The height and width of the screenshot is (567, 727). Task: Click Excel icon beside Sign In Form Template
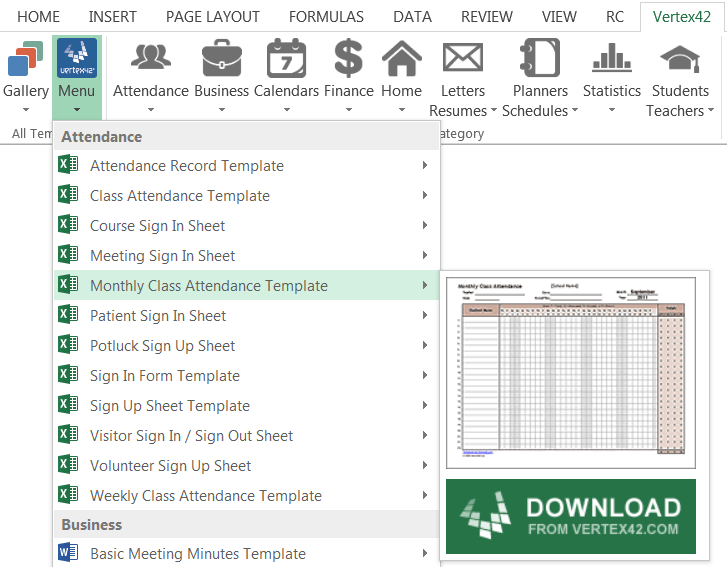[68, 375]
